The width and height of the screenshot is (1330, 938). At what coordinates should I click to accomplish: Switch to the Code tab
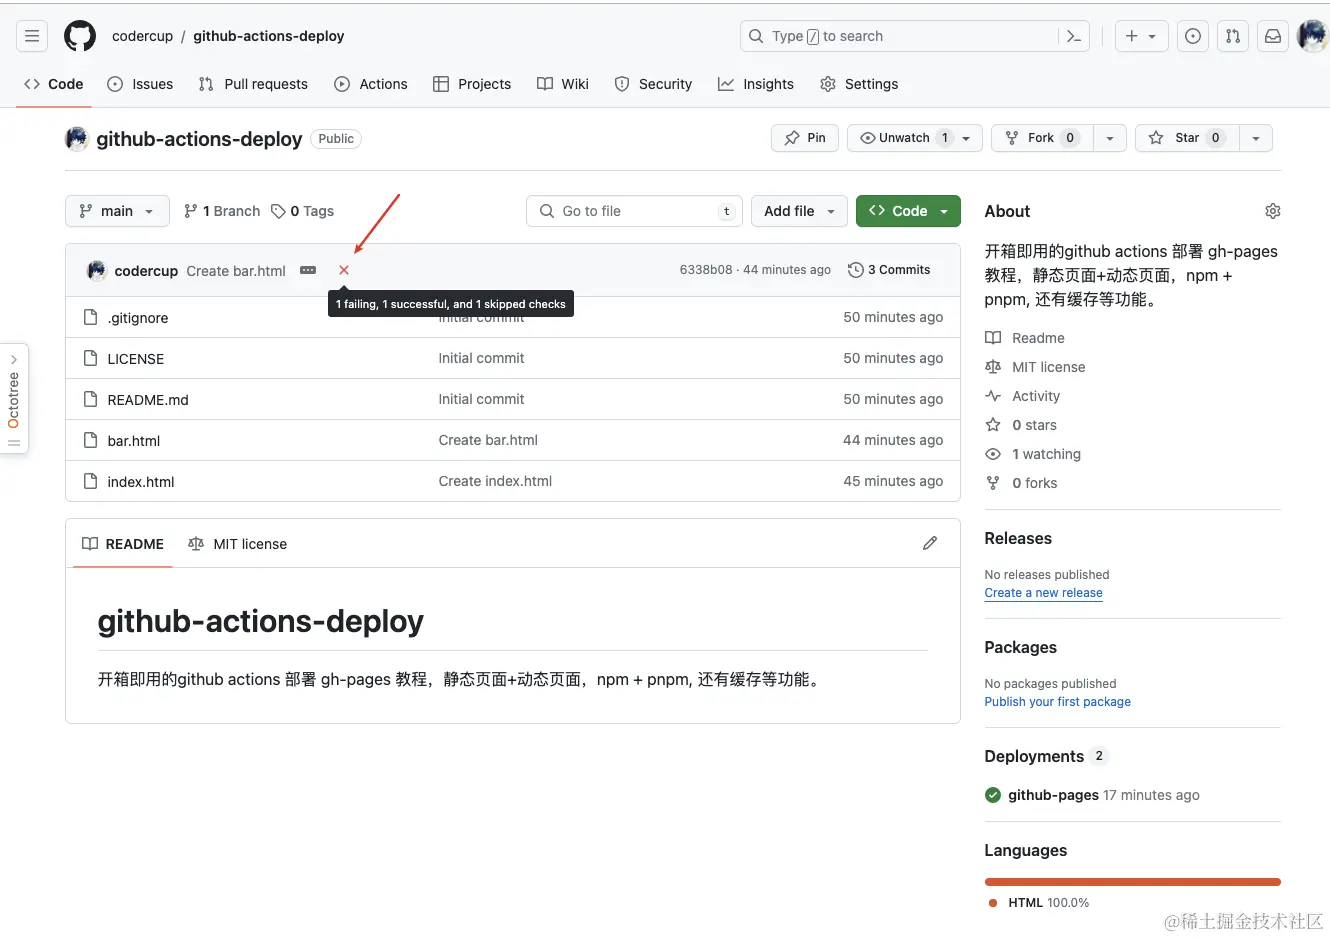54,84
